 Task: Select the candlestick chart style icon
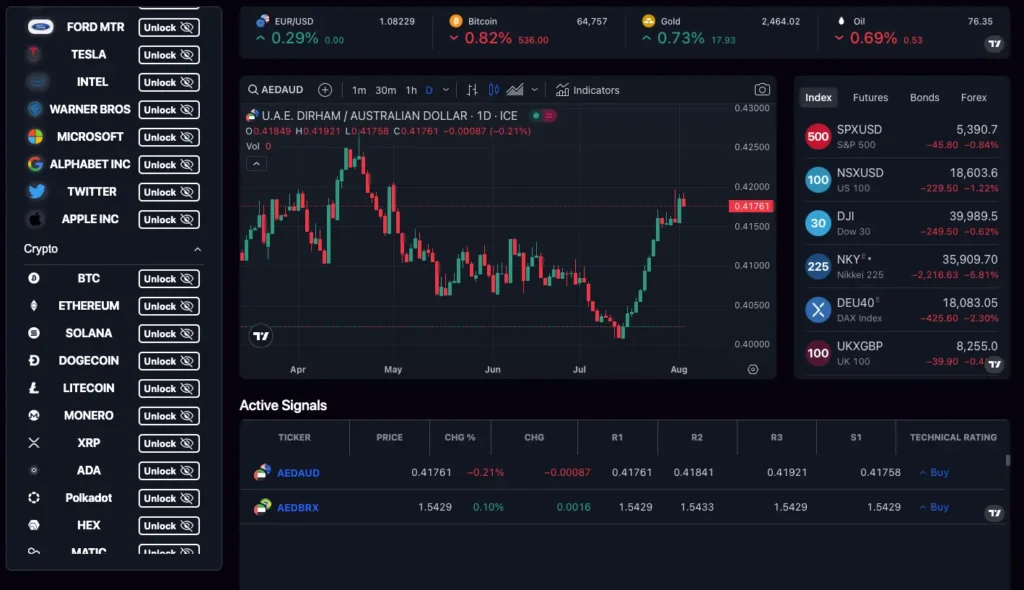click(x=494, y=90)
